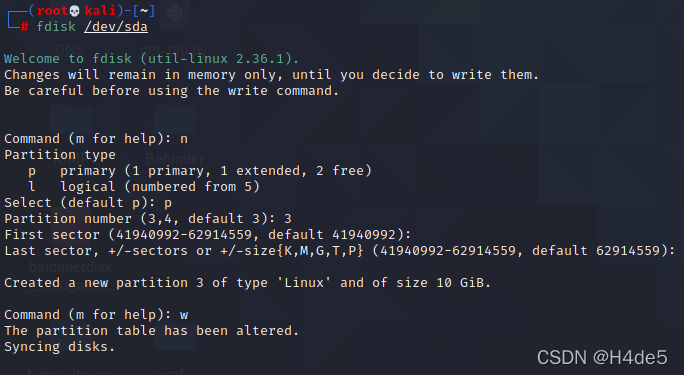684x375 pixels.
Task: Click the red root username text
Action: [x=52, y=10]
